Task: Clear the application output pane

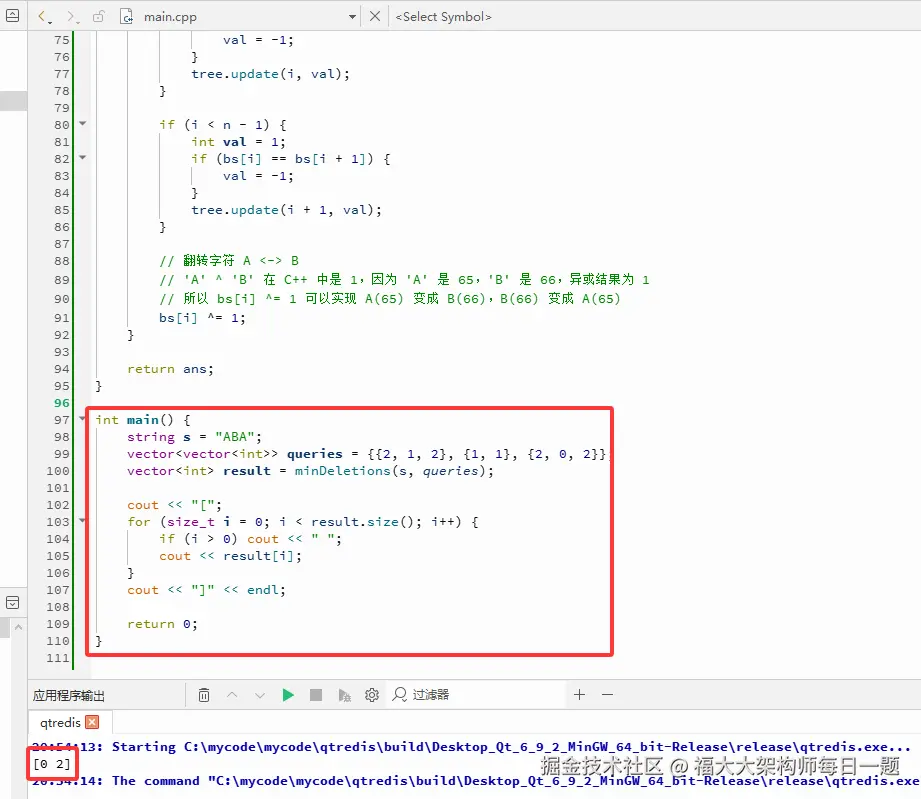Action: pos(204,695)
